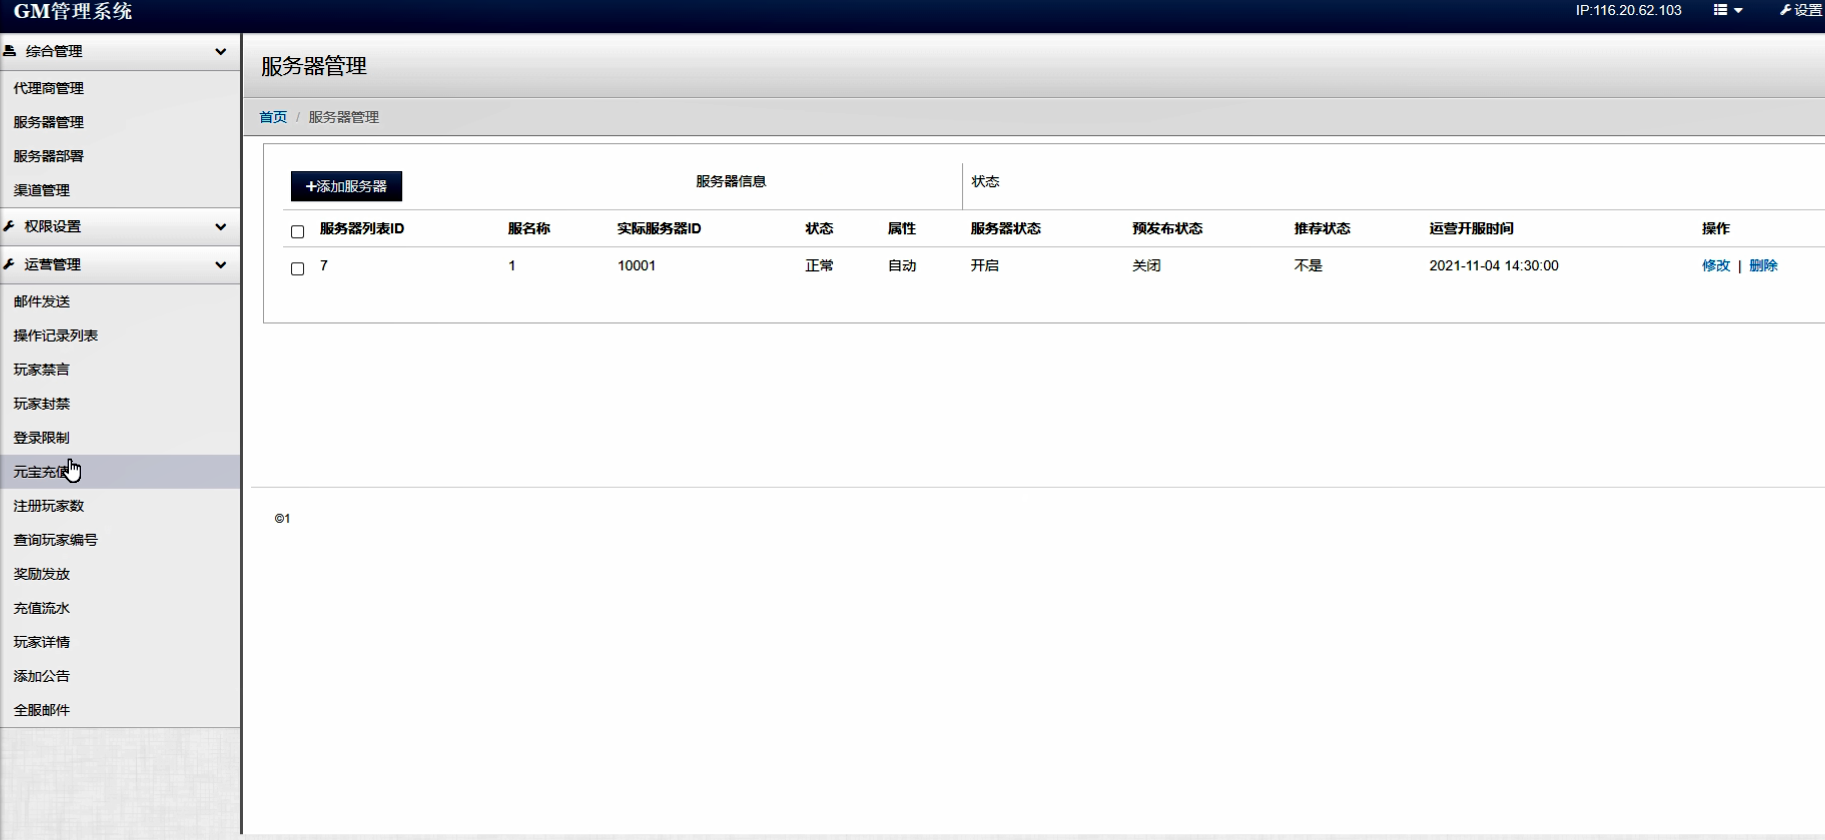
Task: Check the box for server row 7
Action: (297, 269)
